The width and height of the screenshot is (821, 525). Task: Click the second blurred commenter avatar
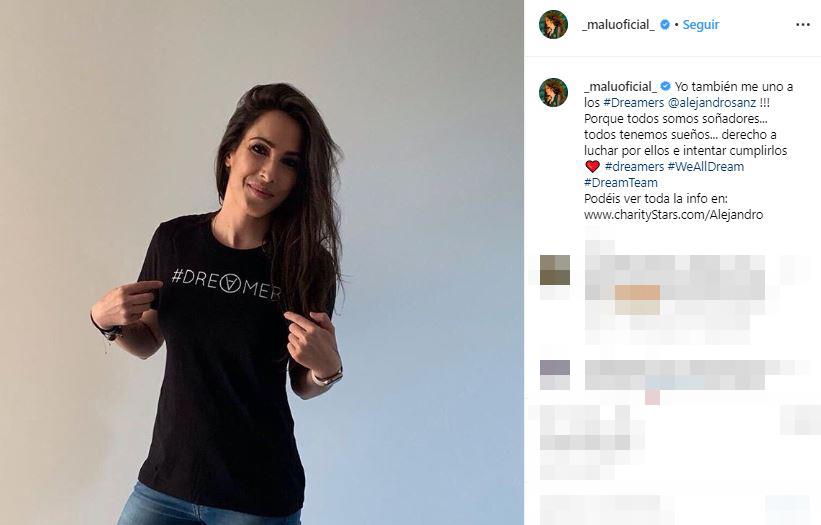pyautogui.click(x=555, y=375)
